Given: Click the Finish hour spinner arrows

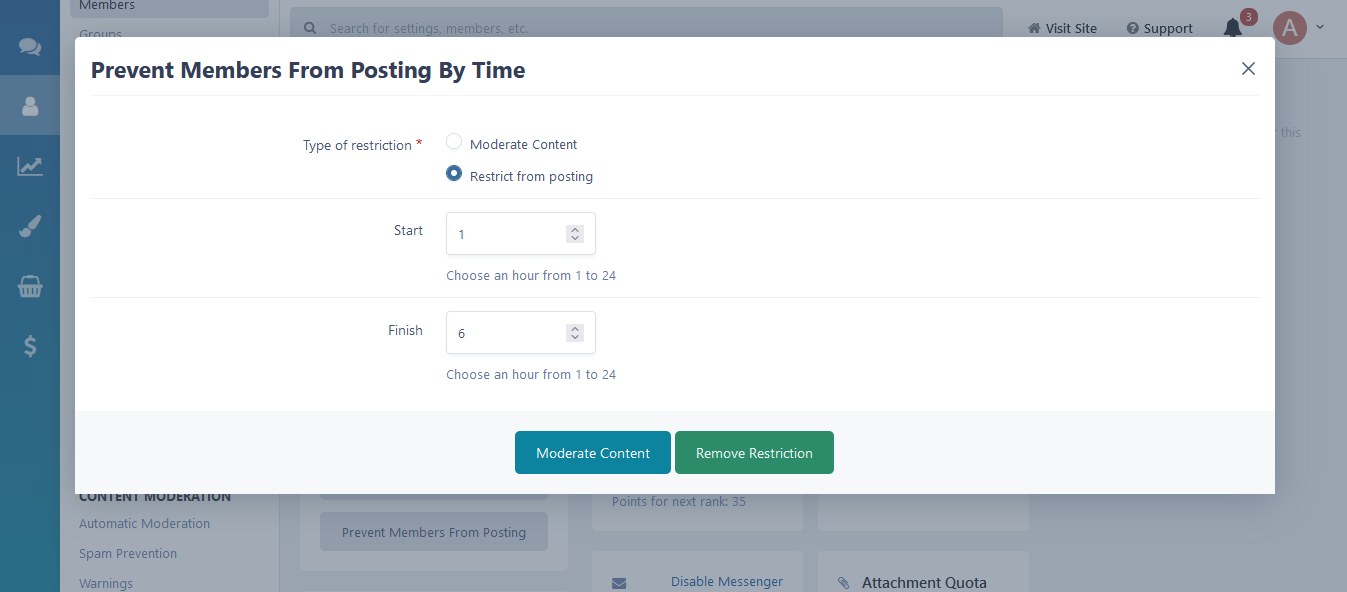Looking at the screenshot, I should point(574,333).
